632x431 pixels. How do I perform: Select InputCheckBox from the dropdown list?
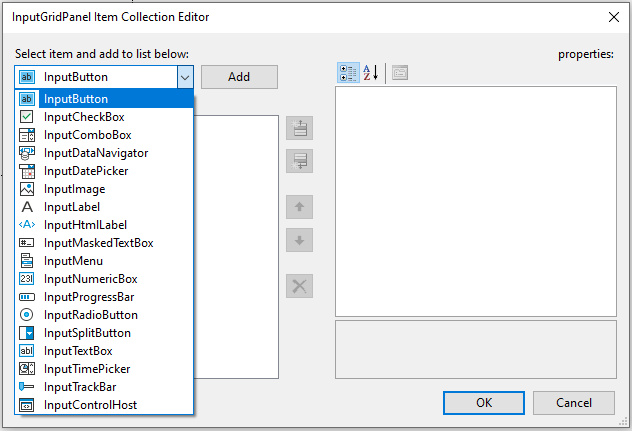84,117
